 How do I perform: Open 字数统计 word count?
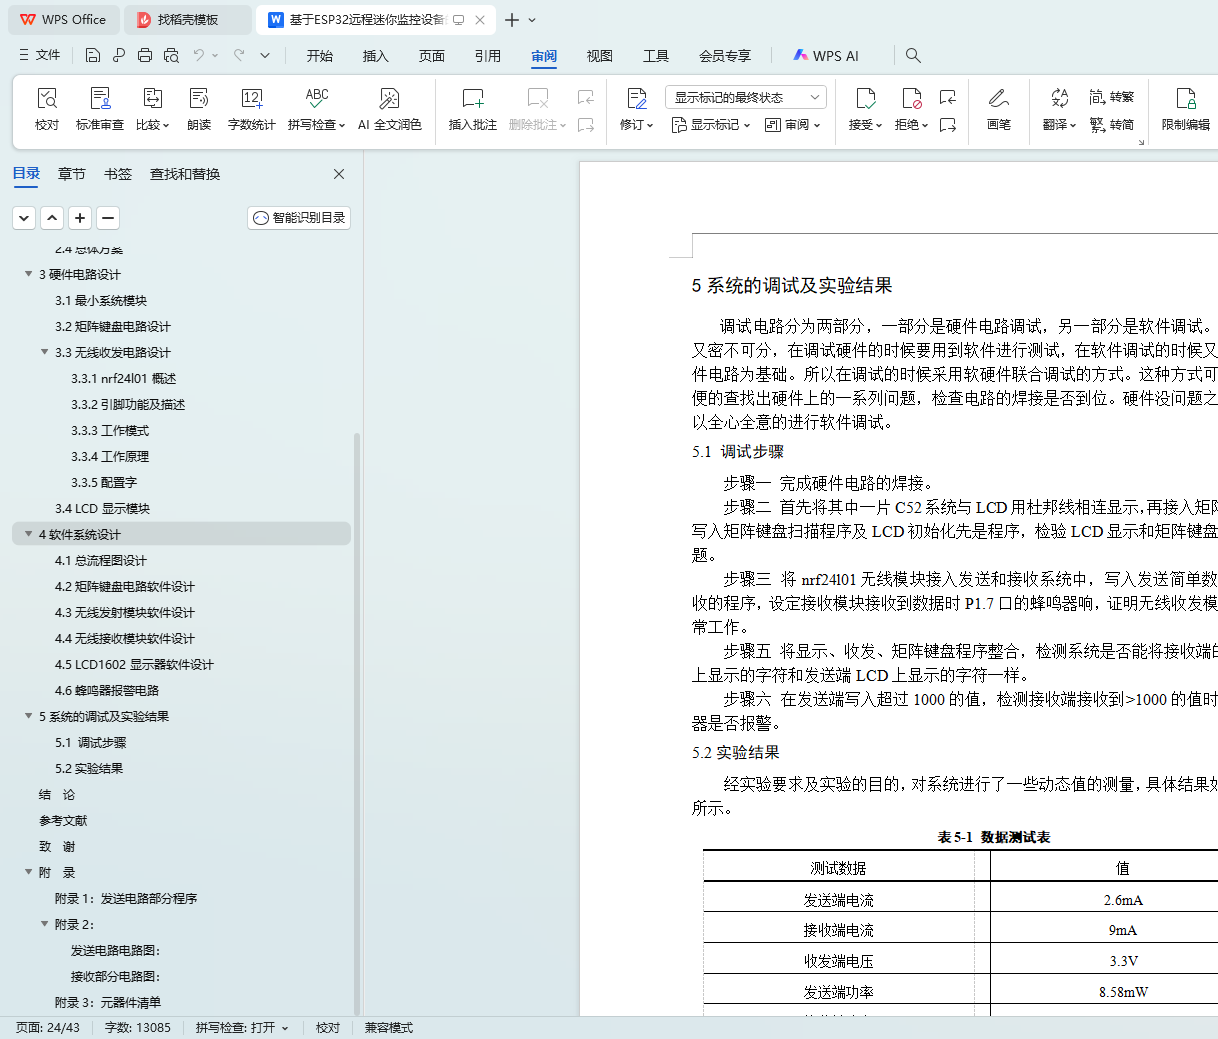(x=251, y=109)
